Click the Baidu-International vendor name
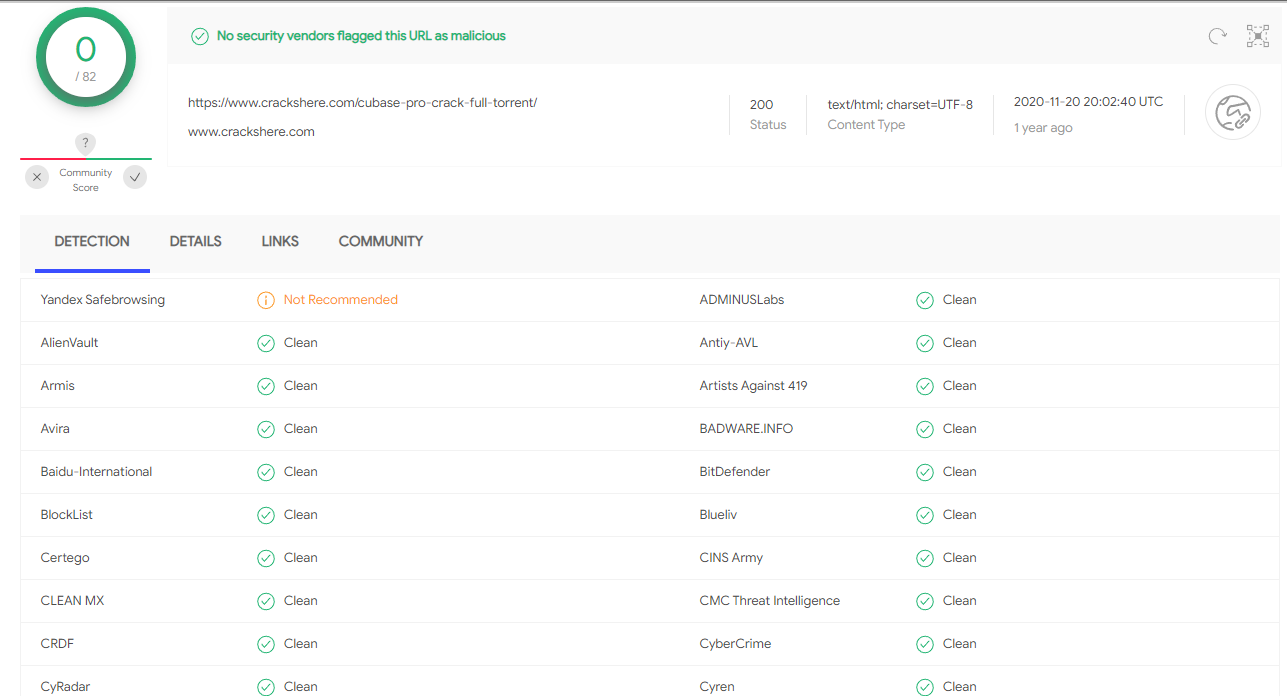Viewport: 1287px width, 696px height. 97,472
